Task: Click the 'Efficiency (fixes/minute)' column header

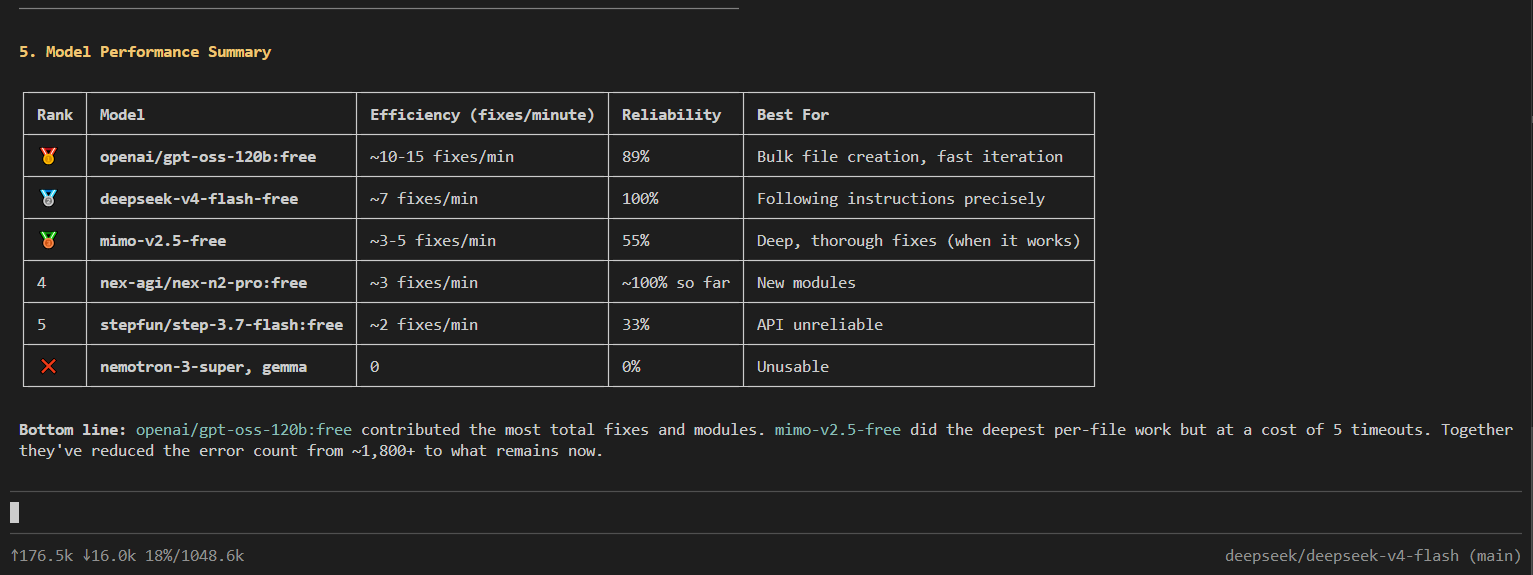Action: (x=482, y=114)
